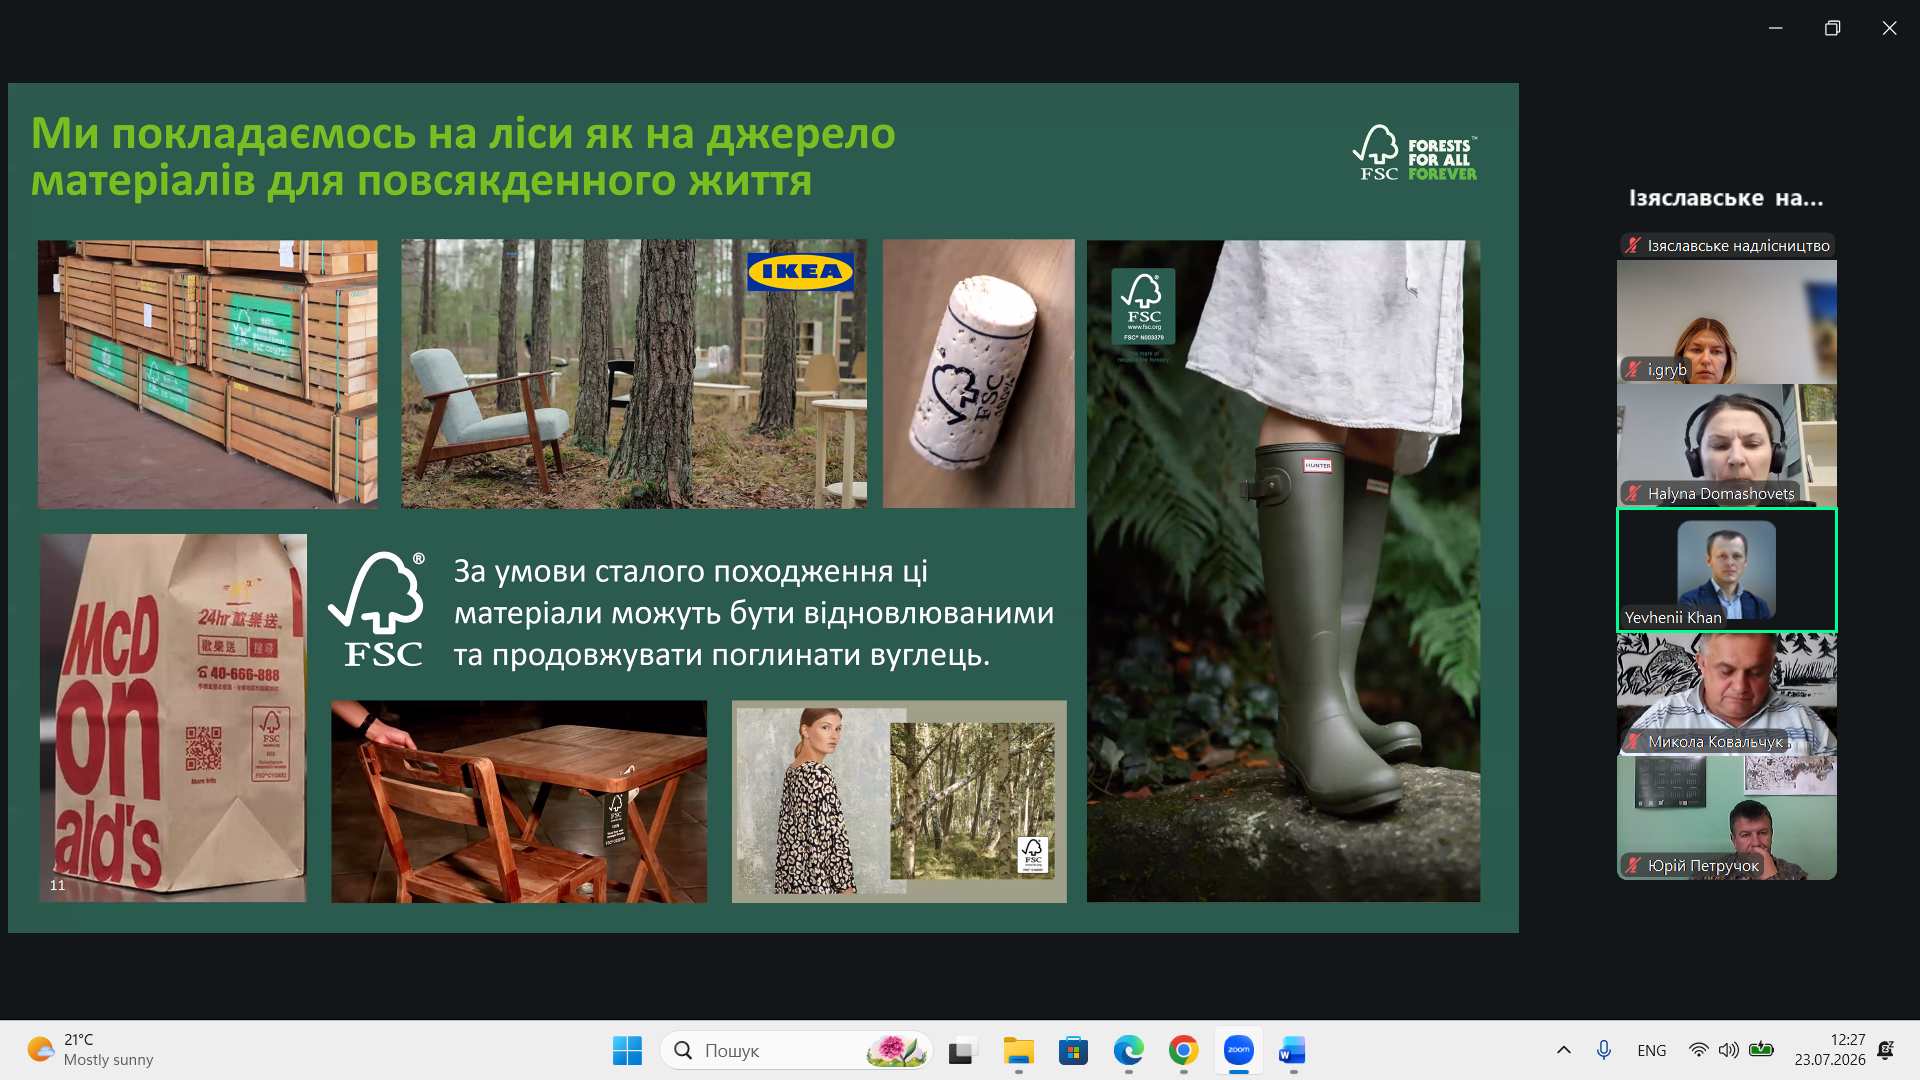Click the volume speaker tray icon
Image resolution: width=1920 pixels, height=1080 pixels.
tap(1728, 1050)
